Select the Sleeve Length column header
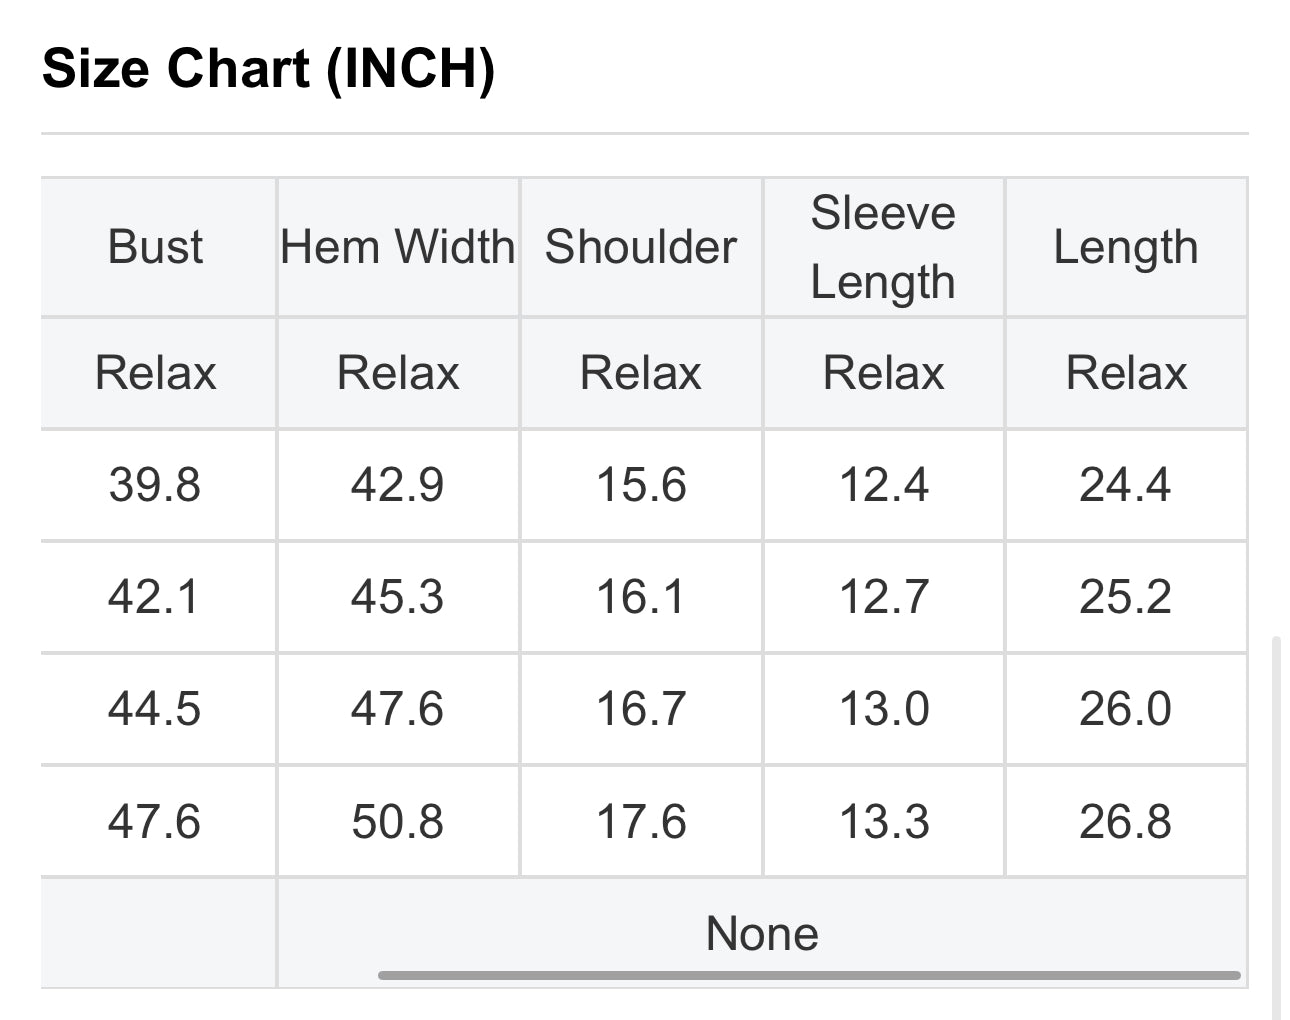This screenshot has width=1290, height=1020. (883, 247)
